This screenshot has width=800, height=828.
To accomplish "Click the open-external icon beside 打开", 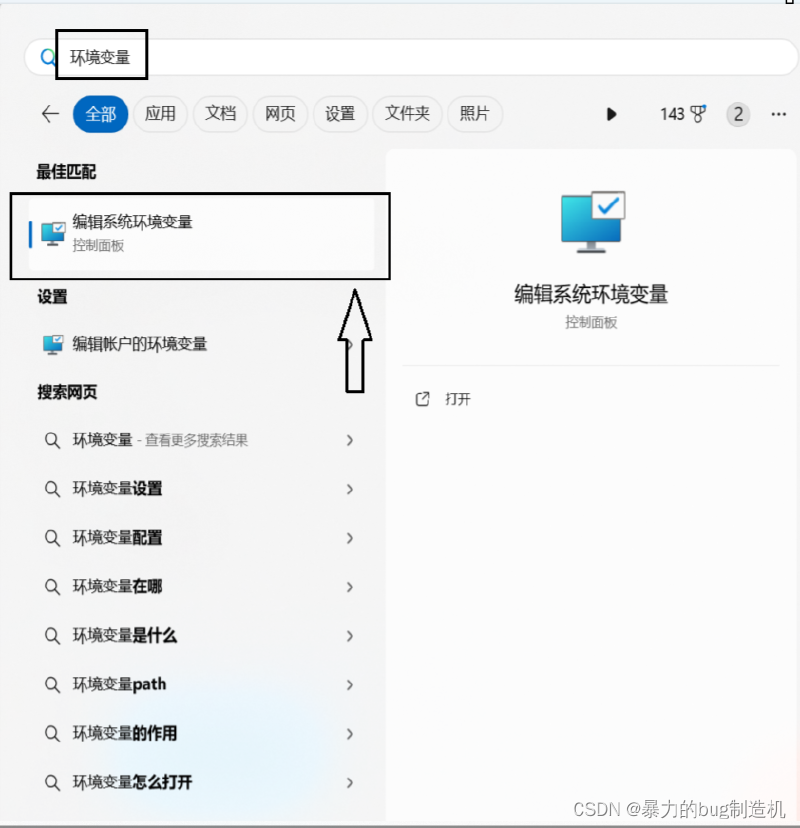I will tap(422, 399).
